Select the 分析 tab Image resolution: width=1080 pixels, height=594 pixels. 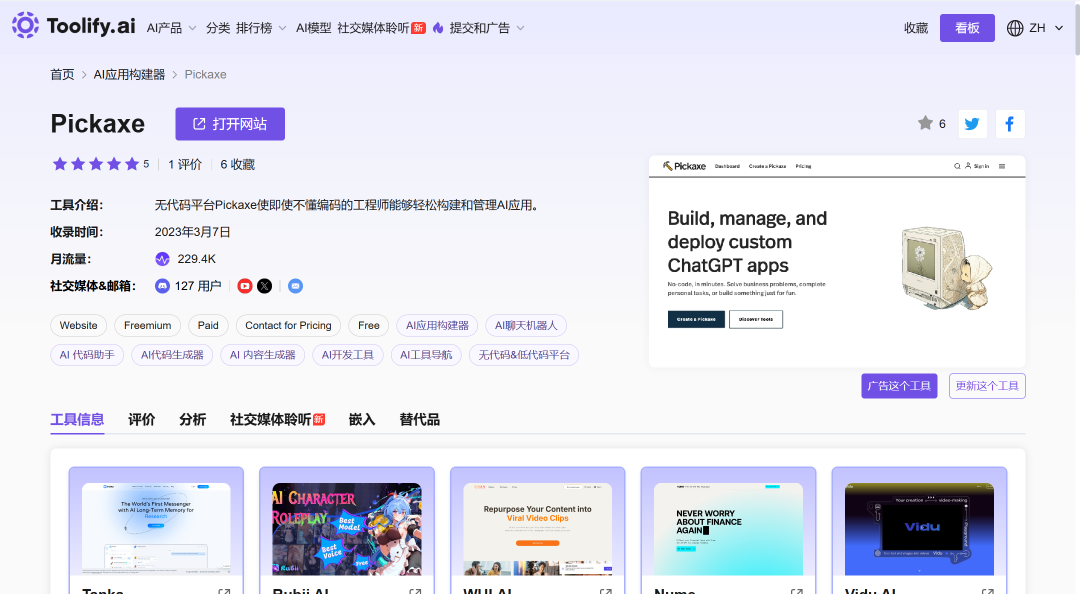coord(192,420)
